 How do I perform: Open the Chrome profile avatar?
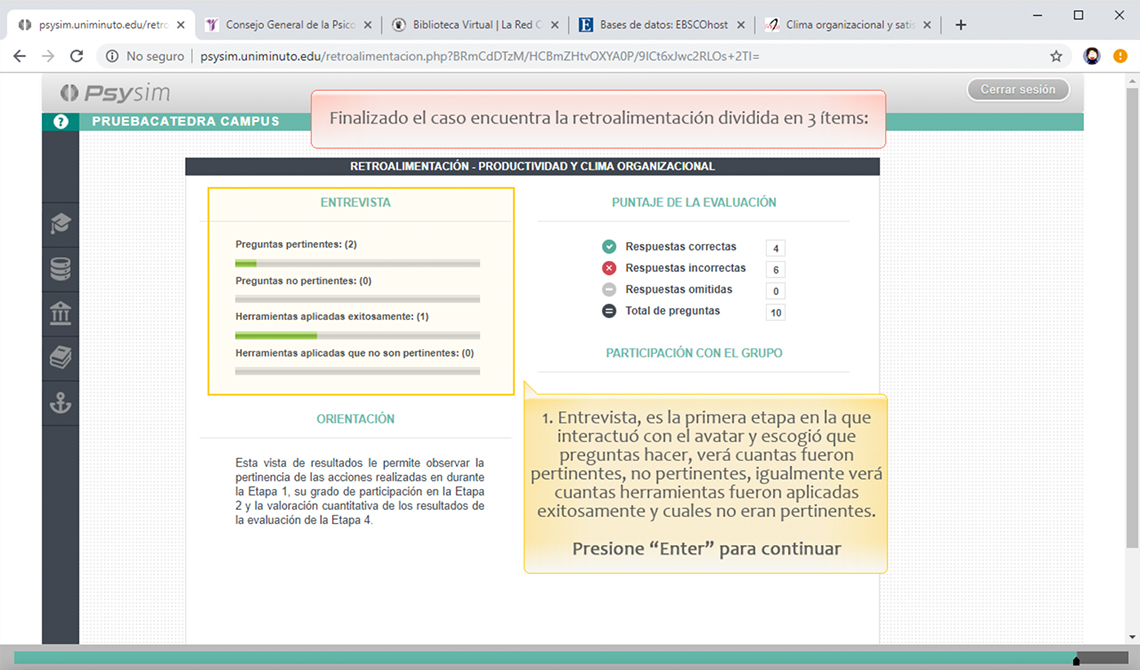(1091, 56)
